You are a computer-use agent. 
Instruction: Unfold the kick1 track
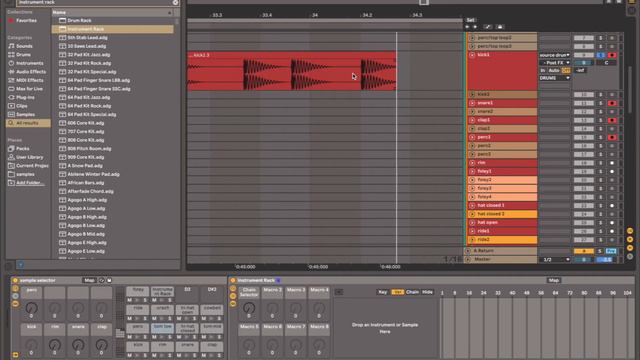pos(472,55)
